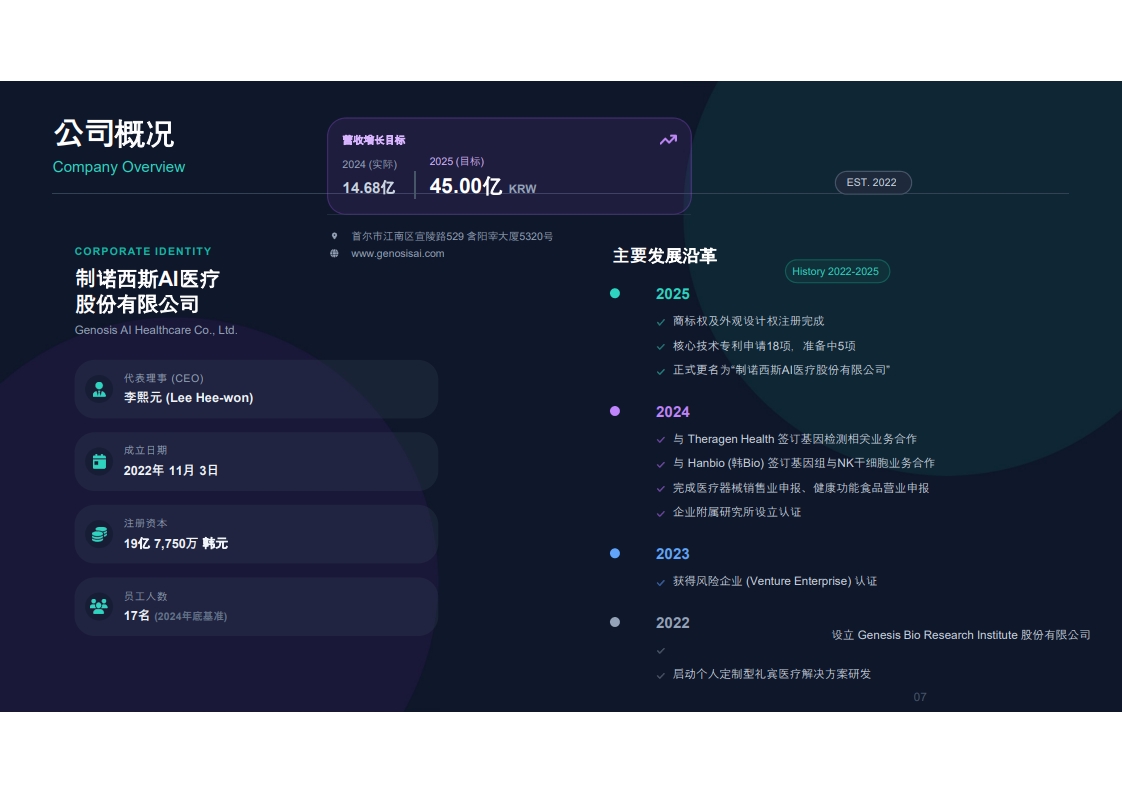This screenshot has height=793, width=1122.
Task: Click the 成立日期 label
Action: pos(145,450)
